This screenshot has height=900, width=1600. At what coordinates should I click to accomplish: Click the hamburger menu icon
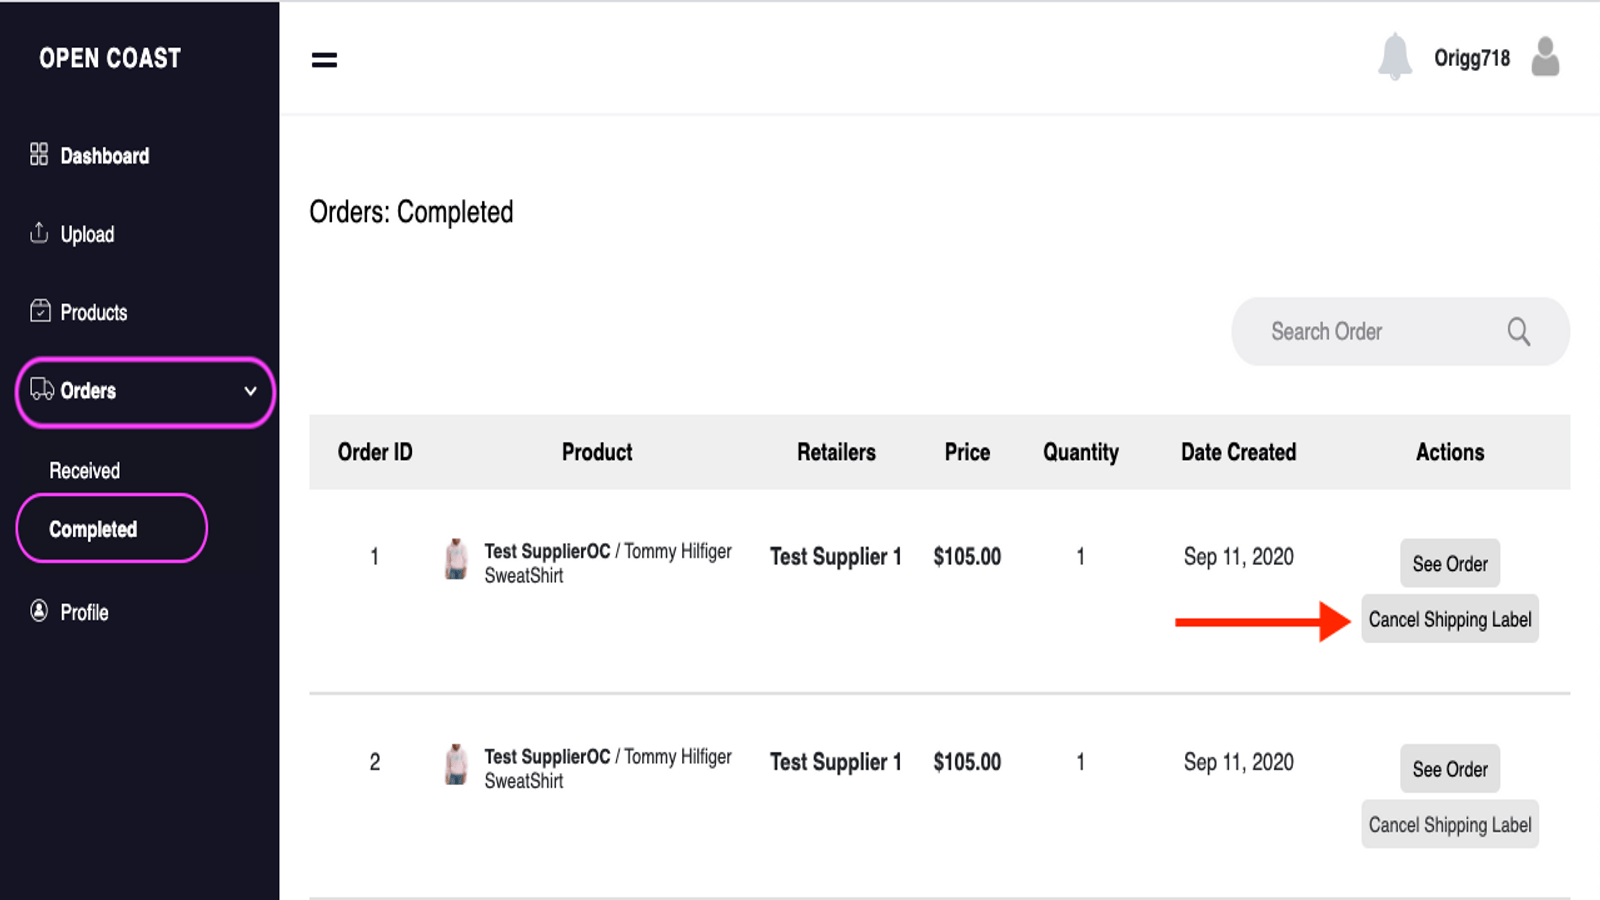click(324, 60)
